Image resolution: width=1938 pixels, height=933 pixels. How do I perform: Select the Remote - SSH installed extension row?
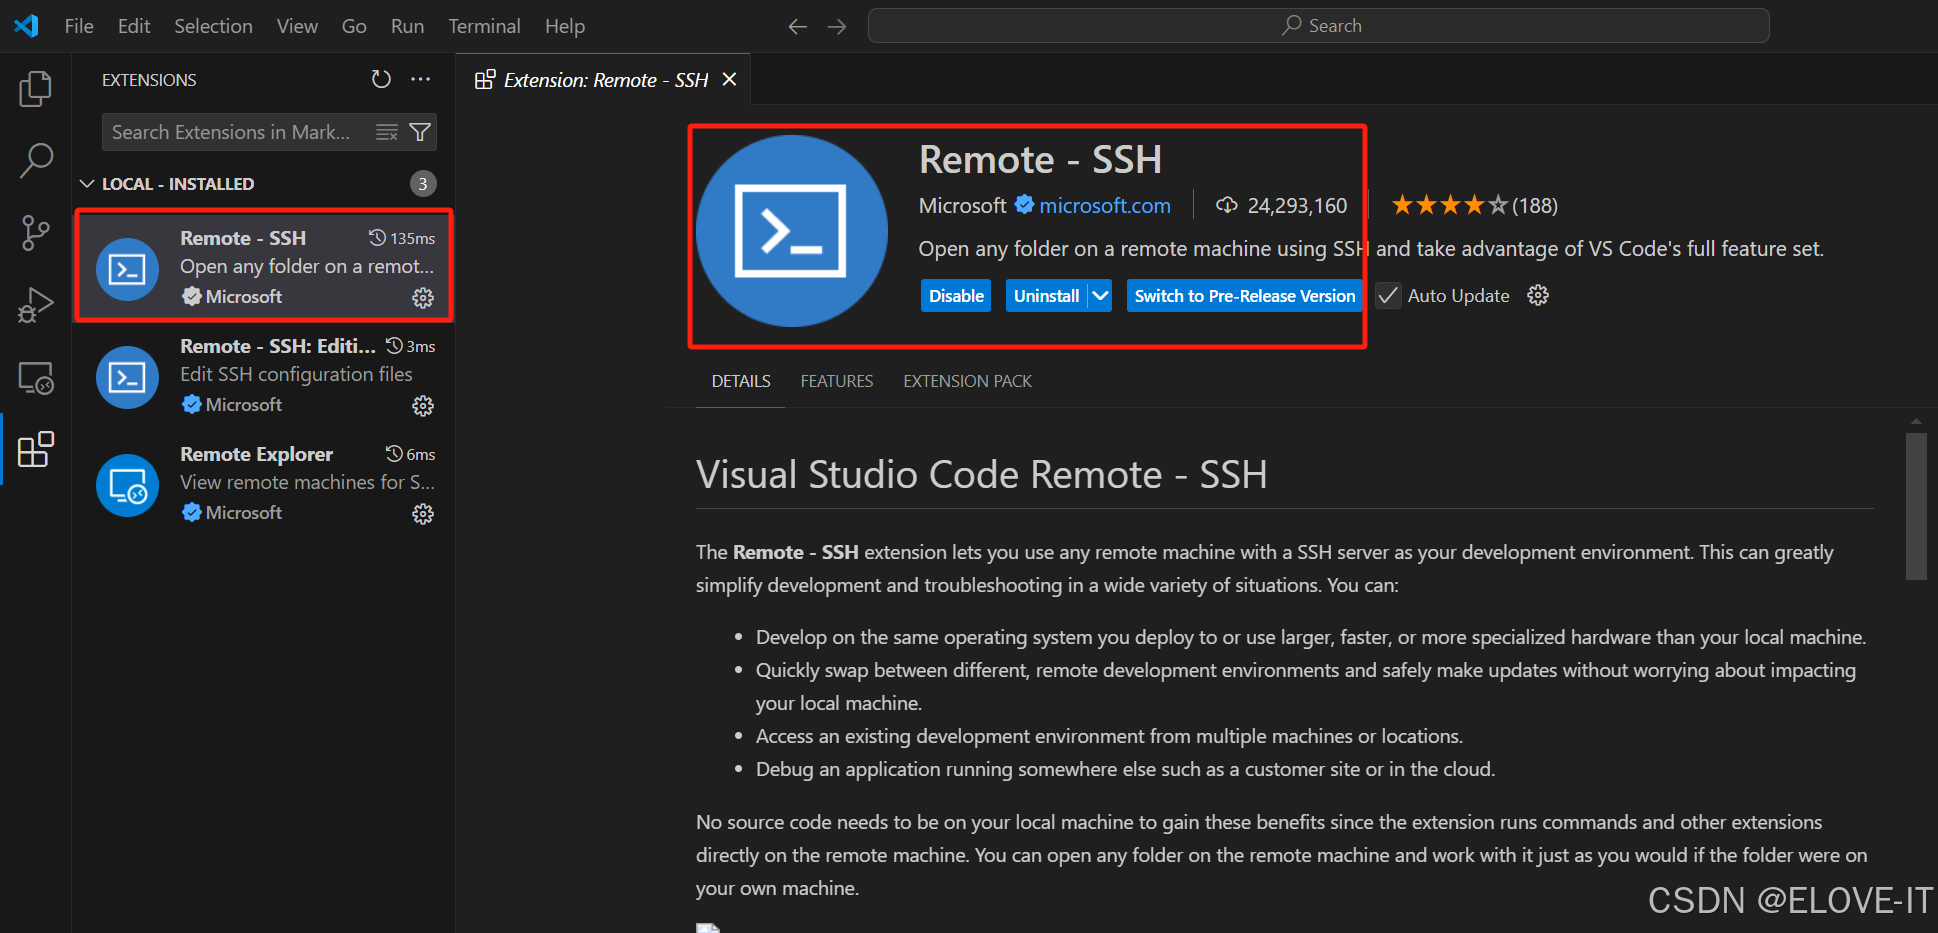point(264,266)
